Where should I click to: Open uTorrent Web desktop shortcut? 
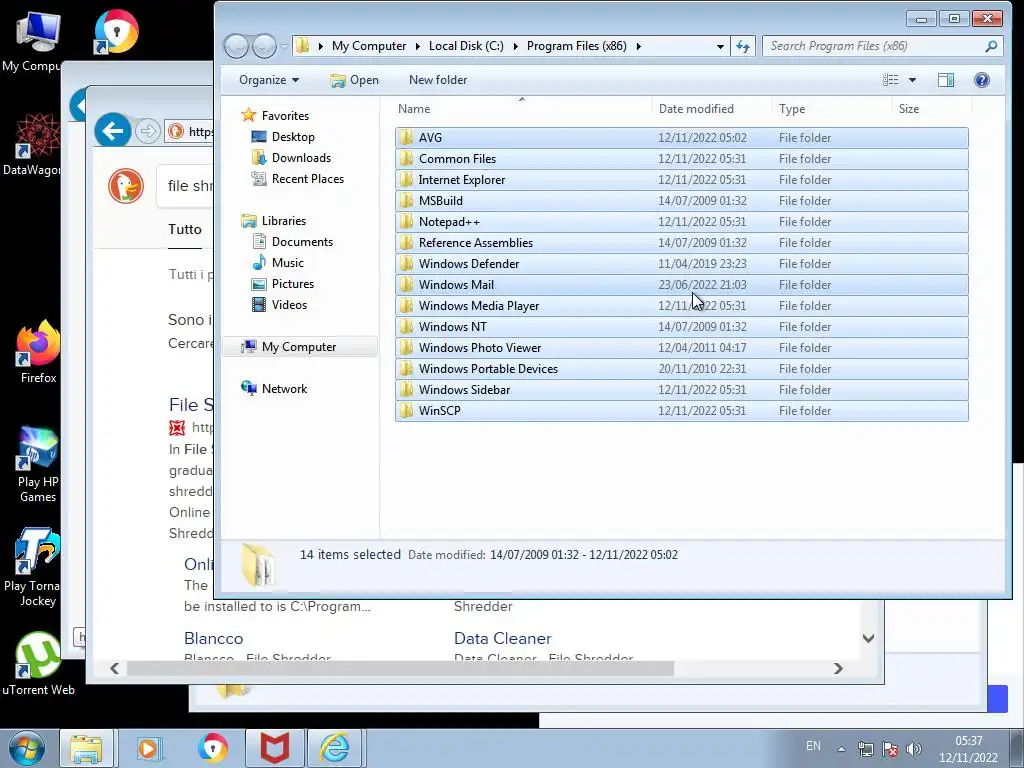click(38, 664)
